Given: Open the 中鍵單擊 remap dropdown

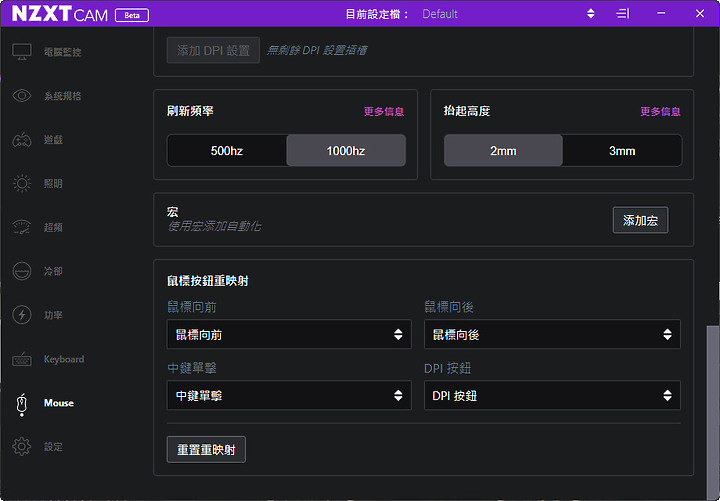Looking at the screenshot, I should pos(289,395).
